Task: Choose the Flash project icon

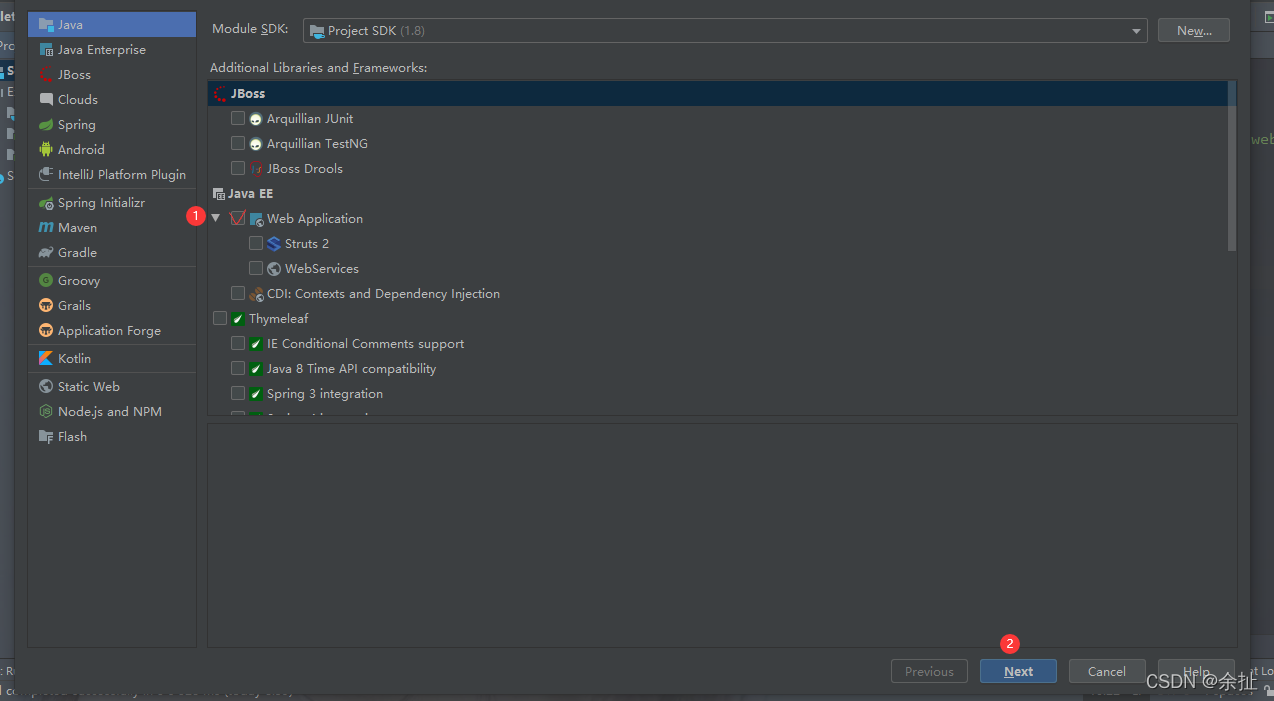Action: 46,436
